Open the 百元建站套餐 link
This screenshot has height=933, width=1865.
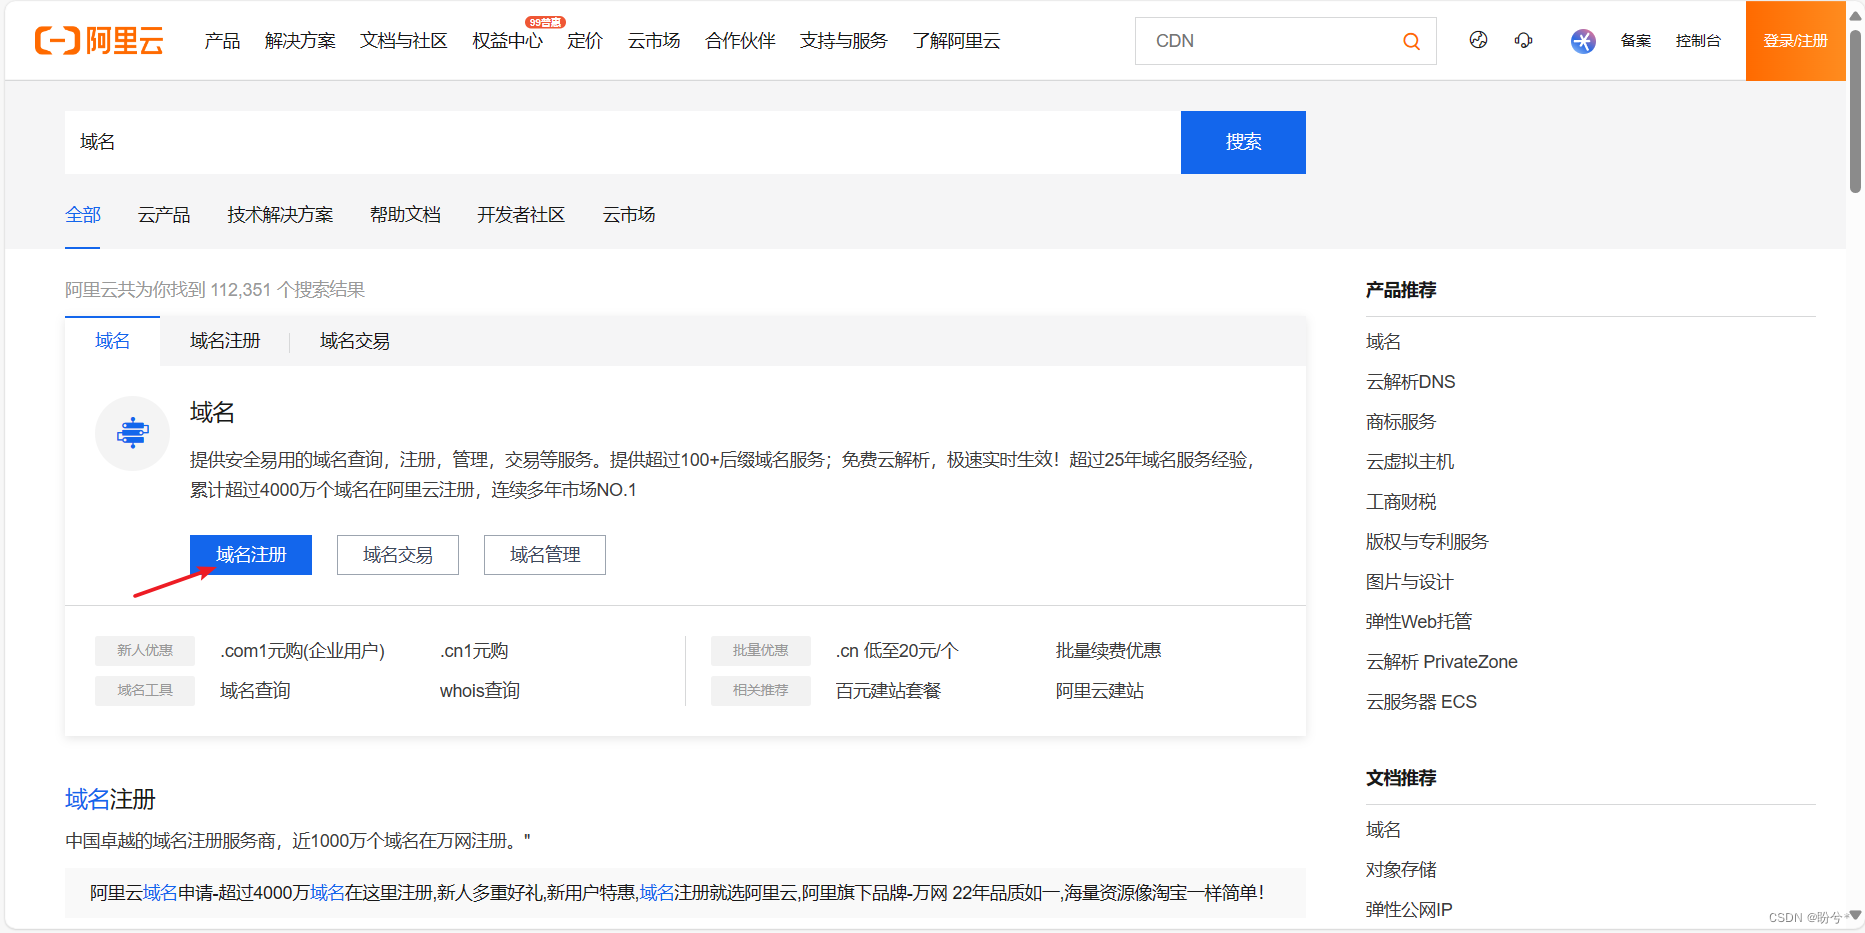tap(888, 691)
